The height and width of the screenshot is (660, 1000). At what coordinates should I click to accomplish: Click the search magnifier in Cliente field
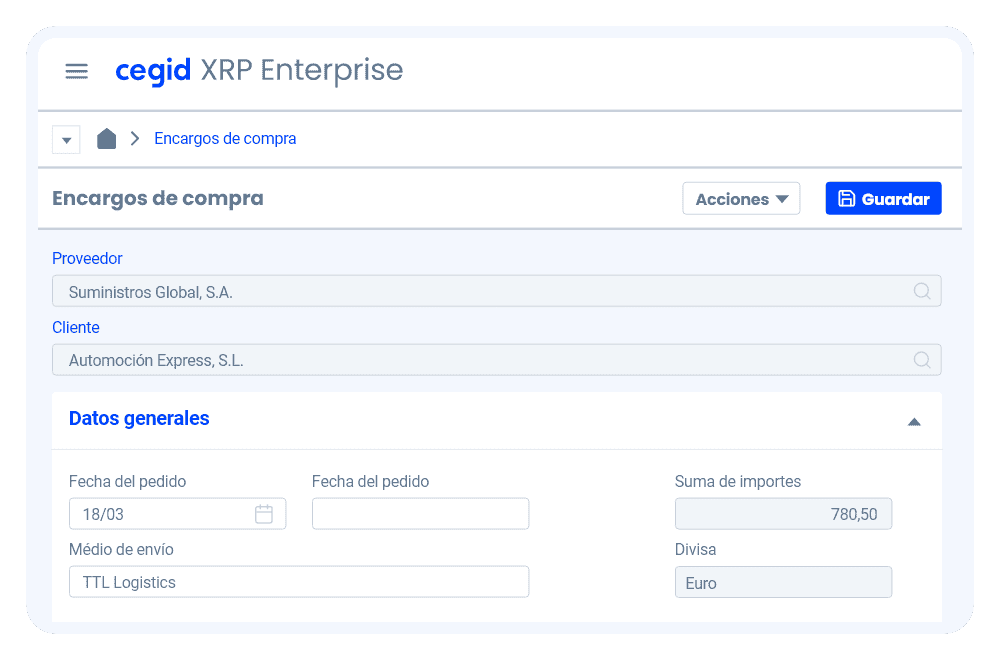click(x=922, y=360)
